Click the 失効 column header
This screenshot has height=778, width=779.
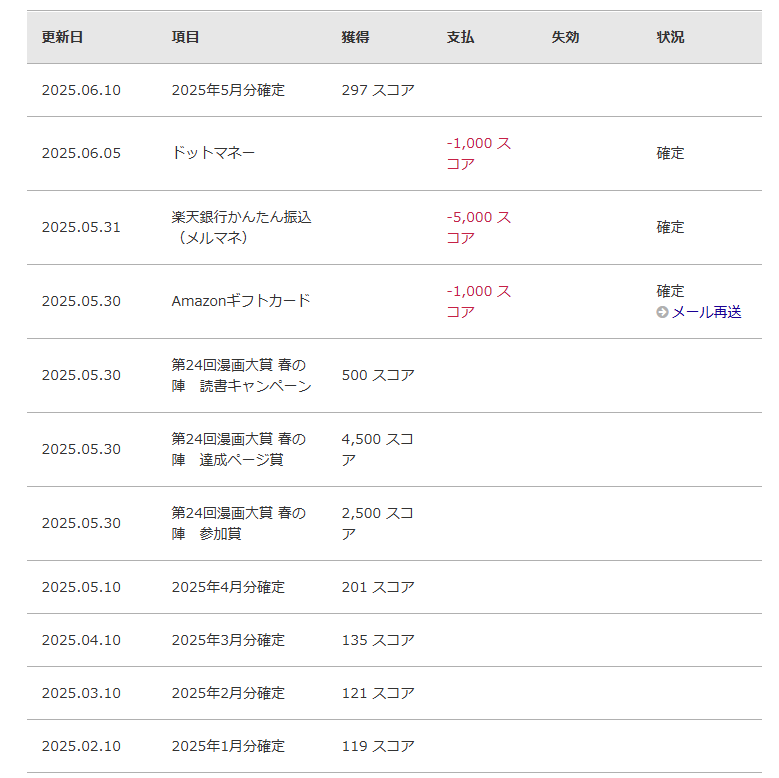tap(565, 37)
